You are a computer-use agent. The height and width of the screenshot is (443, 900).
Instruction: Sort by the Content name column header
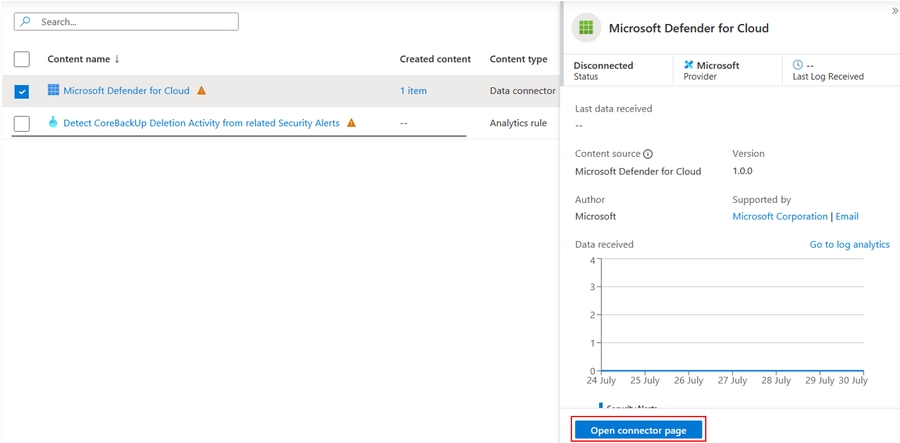tap(83, 59)
